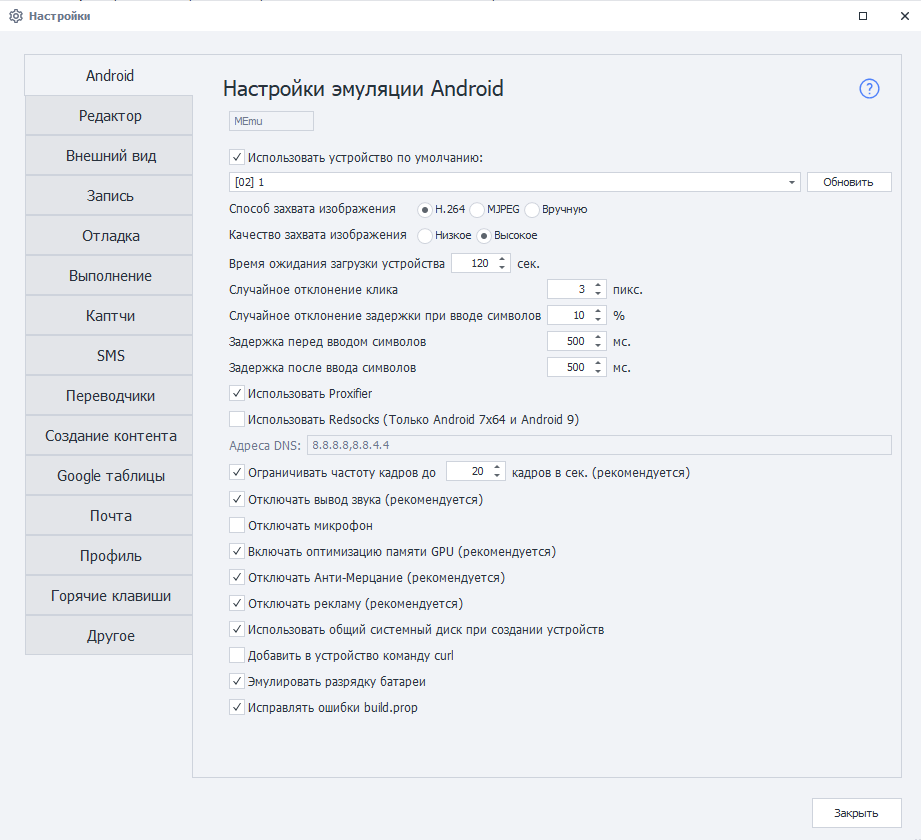Select the Вручную capture option

[x=532, y=209]
